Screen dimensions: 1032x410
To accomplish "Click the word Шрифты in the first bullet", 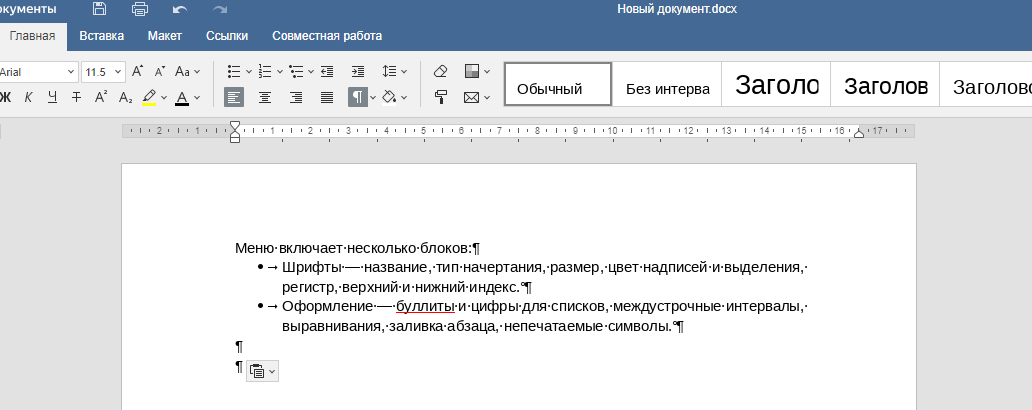I will [312, 267].
